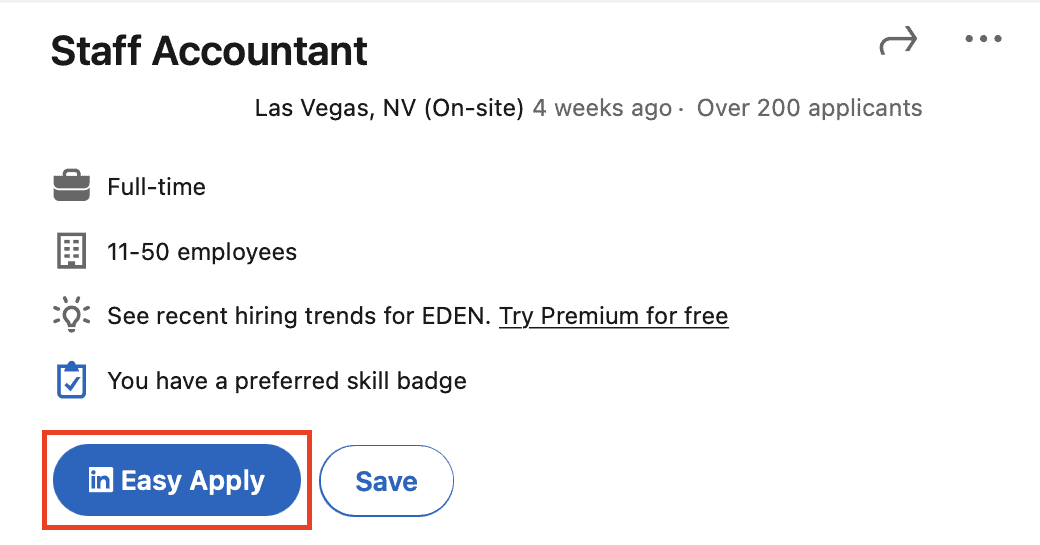The image size is (1040, 545).
Task: Open the three-dot more options menu
Action: point(983,39)
